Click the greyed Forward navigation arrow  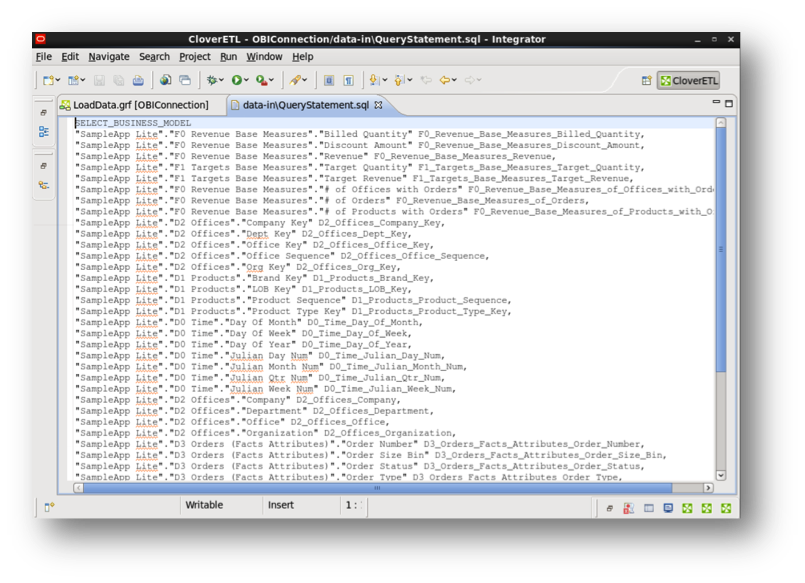[469, 80]
